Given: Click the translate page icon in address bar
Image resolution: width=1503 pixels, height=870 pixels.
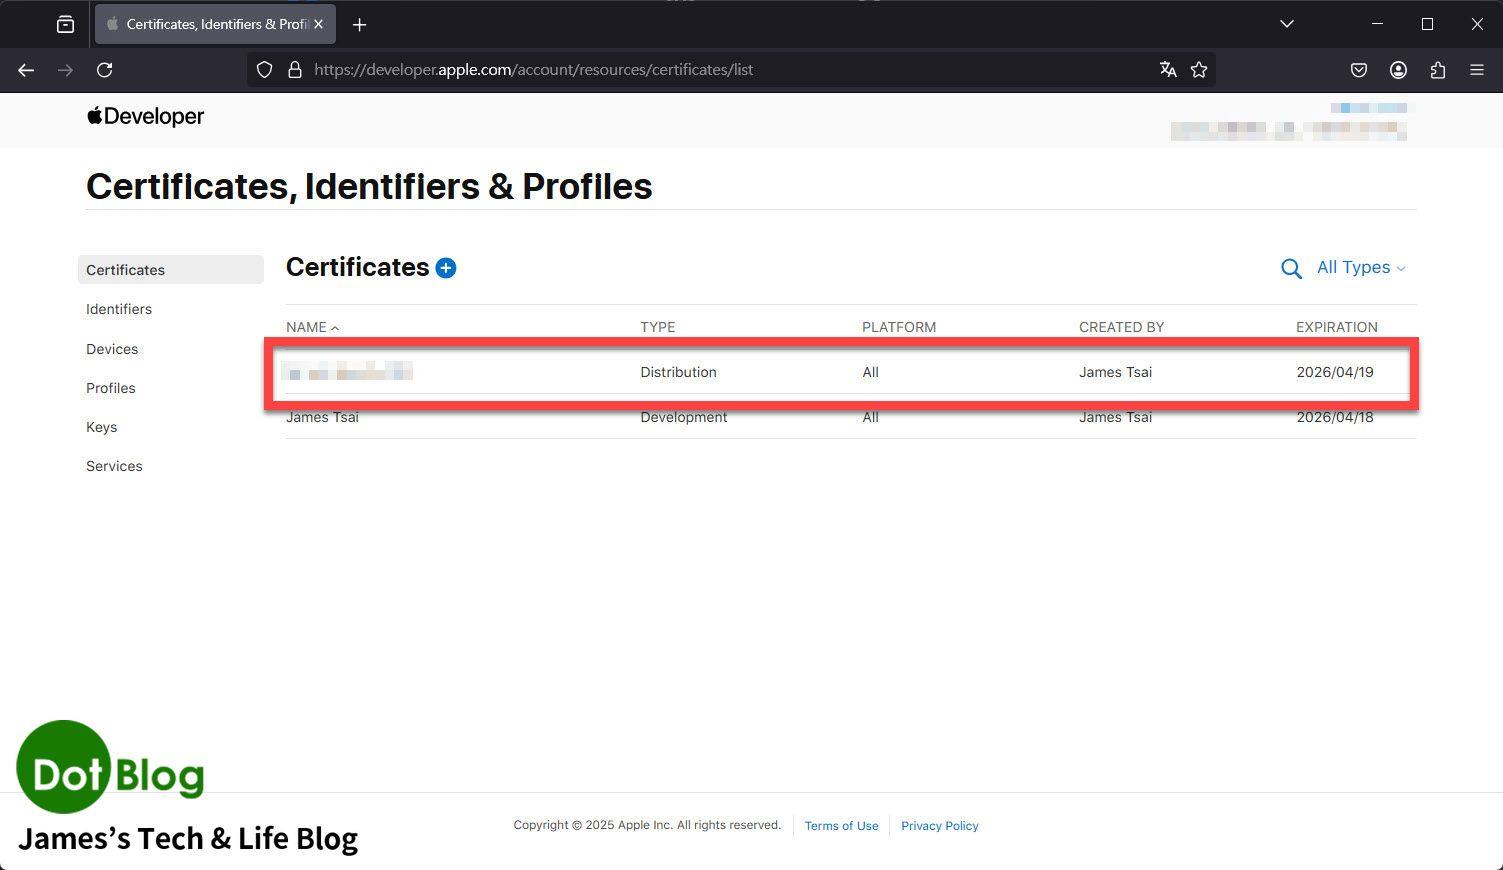Looking at the screenshot, I should pyautogui.click(x=1167, y=70).
